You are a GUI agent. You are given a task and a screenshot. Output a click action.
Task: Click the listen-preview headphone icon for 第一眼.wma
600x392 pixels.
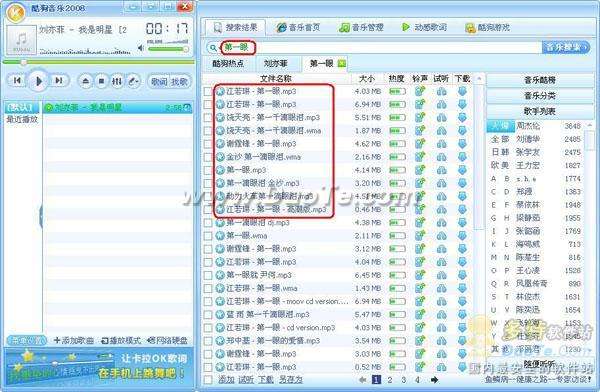pos(441,235)
